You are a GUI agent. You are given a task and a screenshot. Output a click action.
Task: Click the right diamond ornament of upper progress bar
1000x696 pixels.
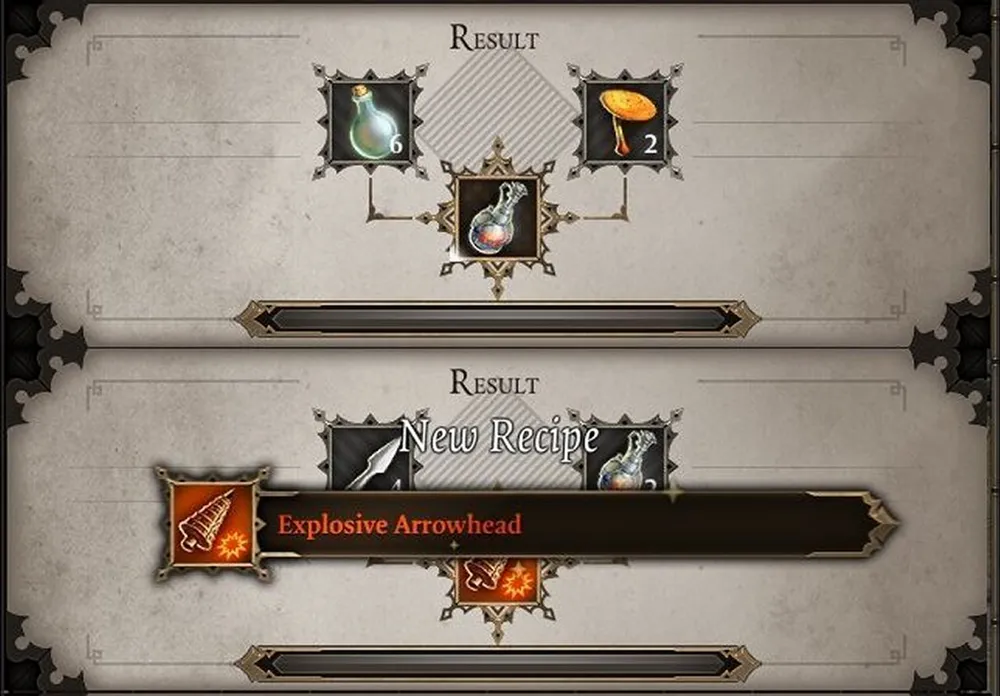click(x=740, y=319)
